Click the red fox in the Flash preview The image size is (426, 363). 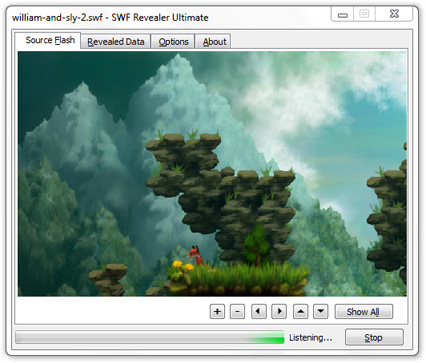[197, 256]
